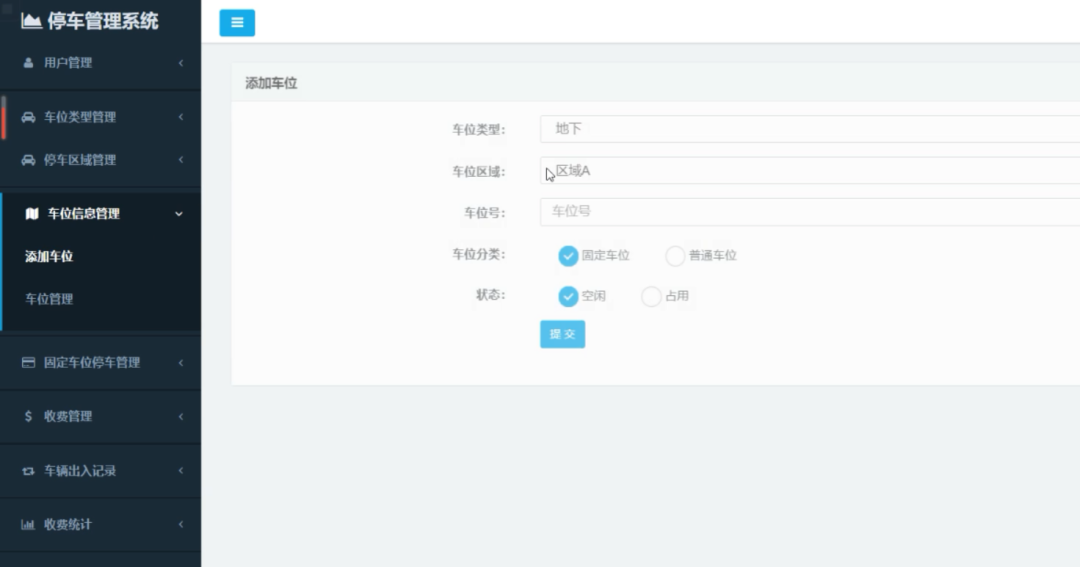Open the 车位类型 dropdown showing 地下
1080x567 pixels.
[810, 129]
